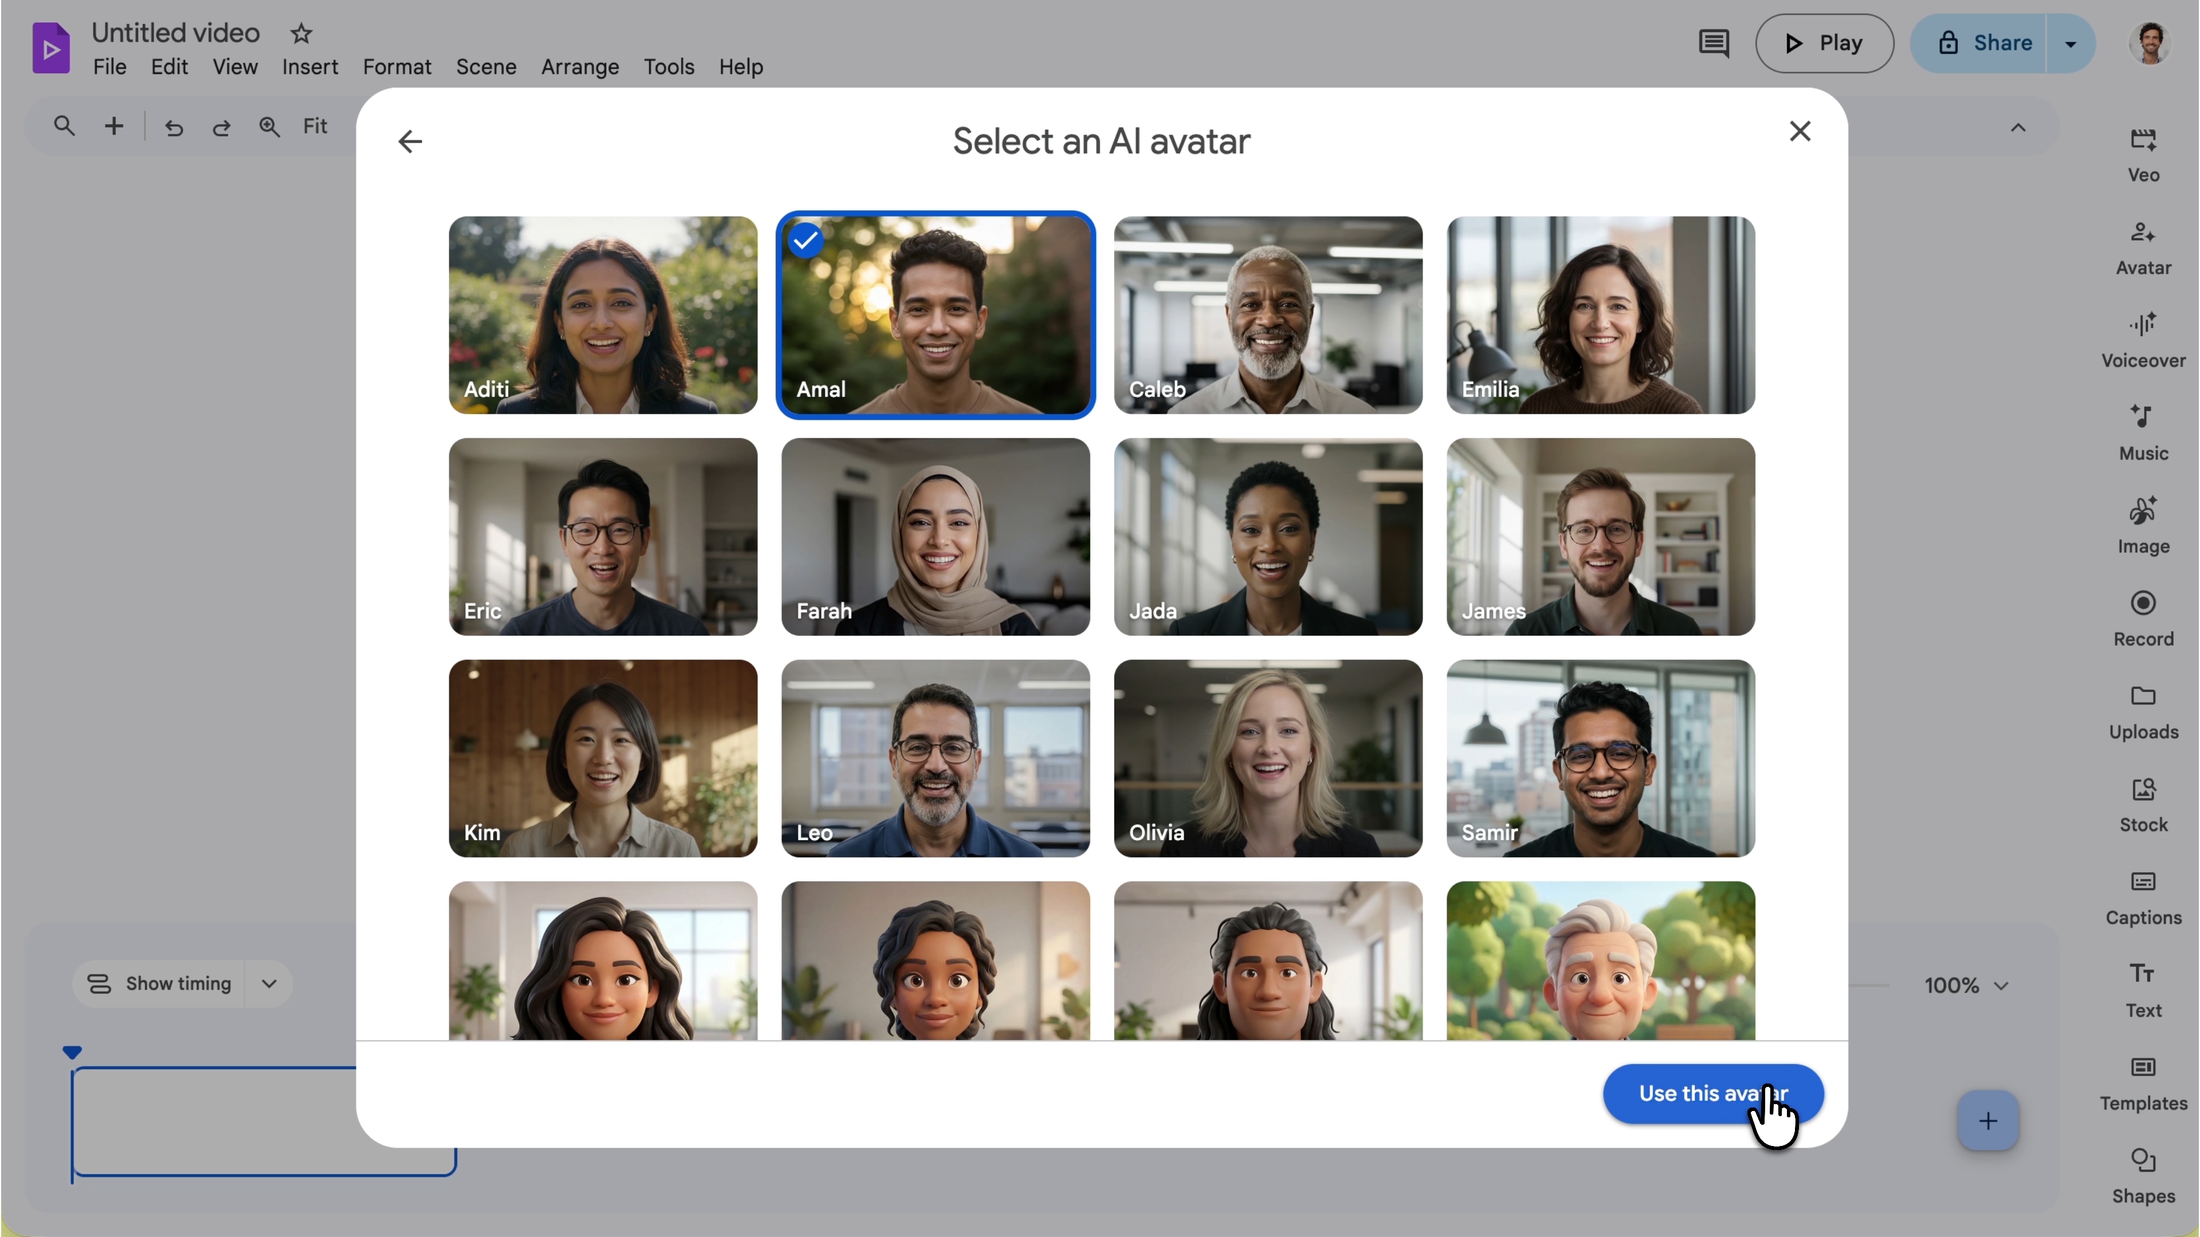Open the Arrange menu

(x=580, y=67)
